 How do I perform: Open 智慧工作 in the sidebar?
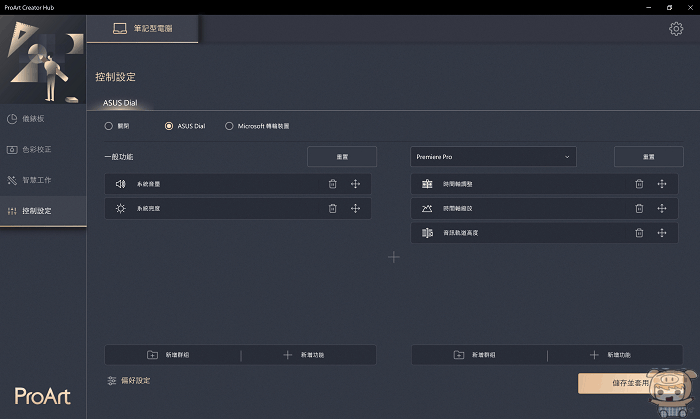[43, 180]
